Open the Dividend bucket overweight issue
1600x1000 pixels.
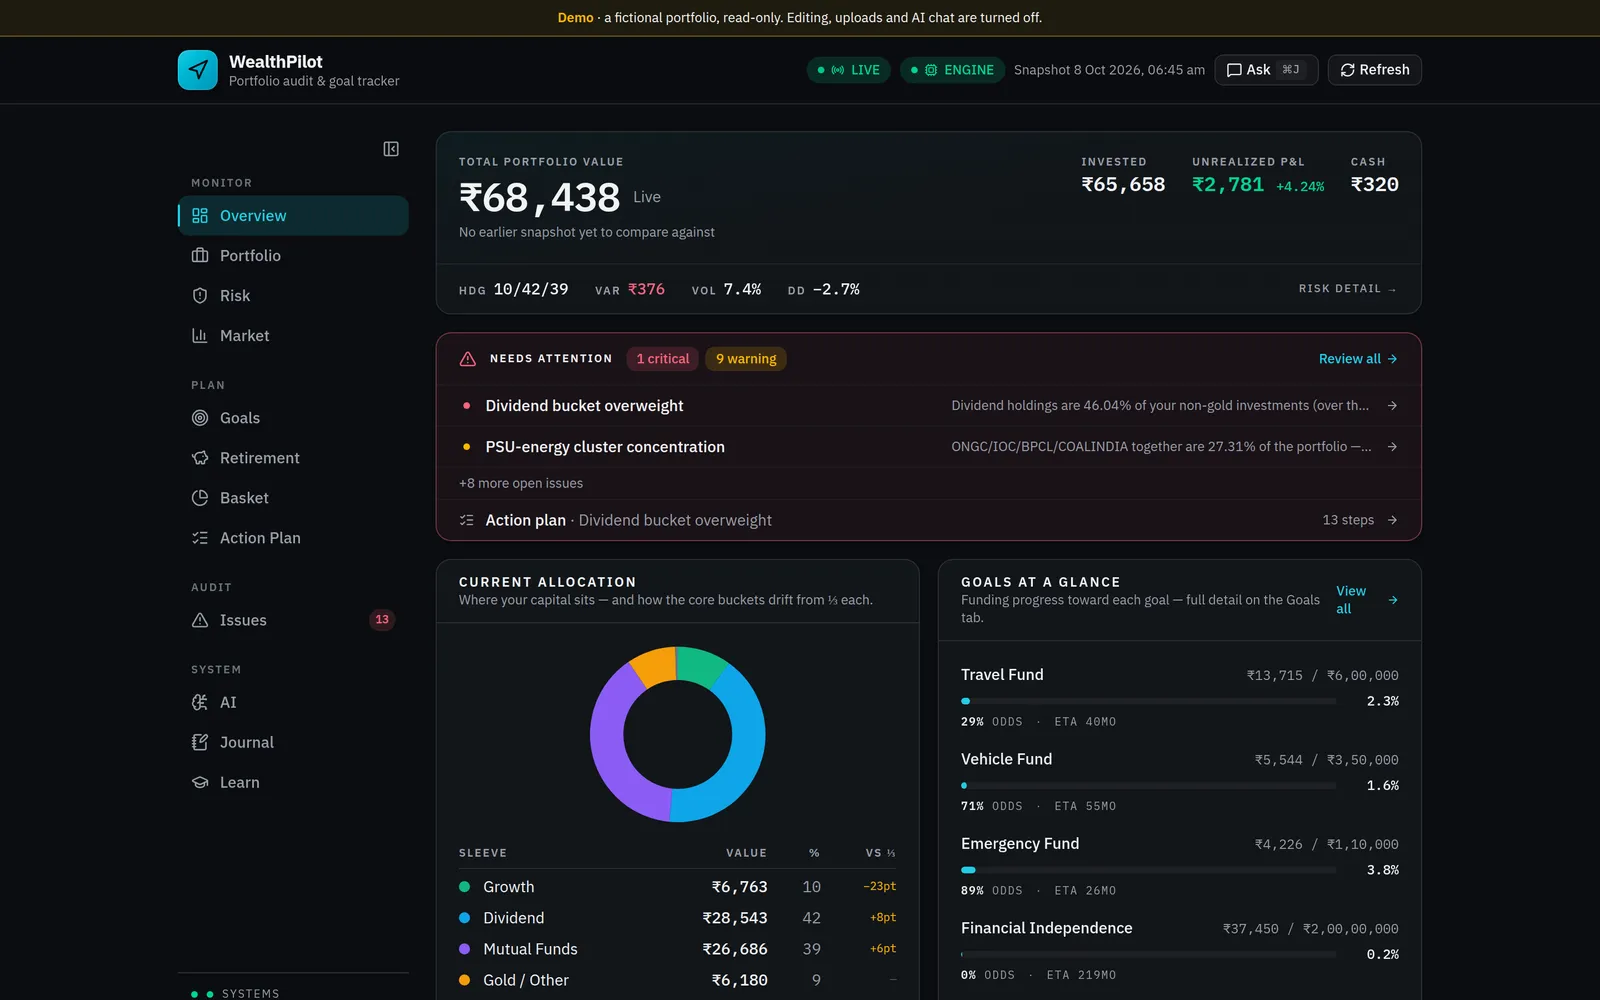point(928,406)
